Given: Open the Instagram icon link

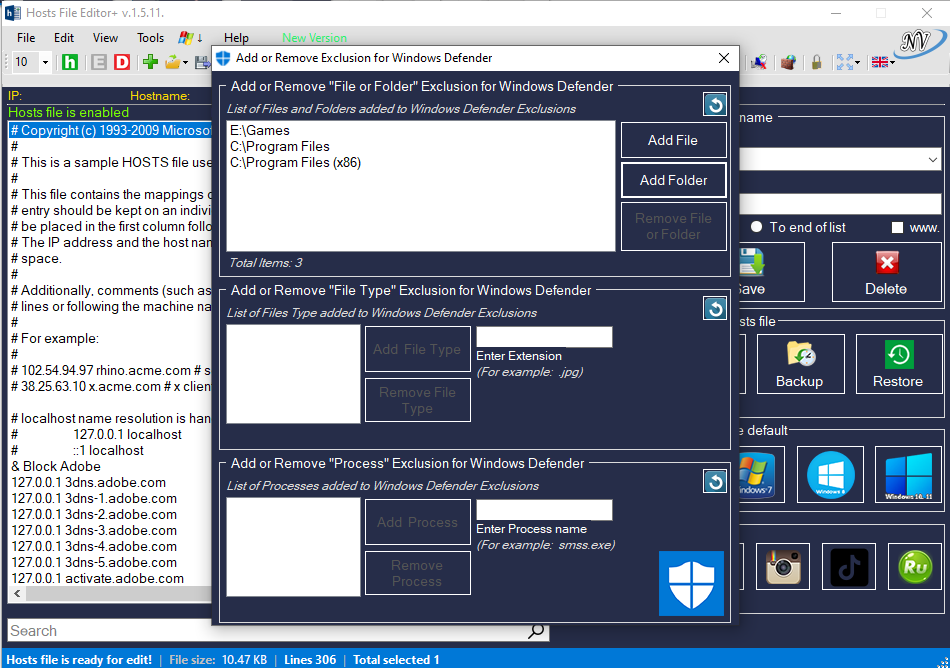Looking at the screenshot, I should pyautogui.click(x=787, y=566).
